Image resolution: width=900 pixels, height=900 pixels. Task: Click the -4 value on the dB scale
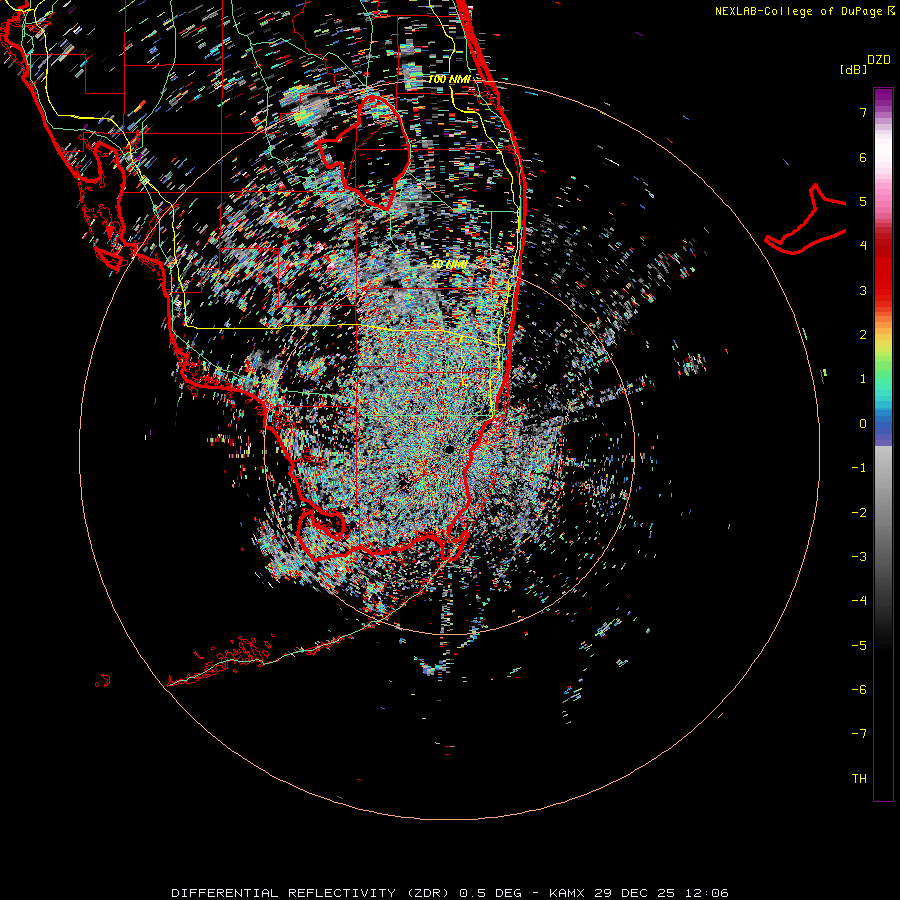[859, 601]
